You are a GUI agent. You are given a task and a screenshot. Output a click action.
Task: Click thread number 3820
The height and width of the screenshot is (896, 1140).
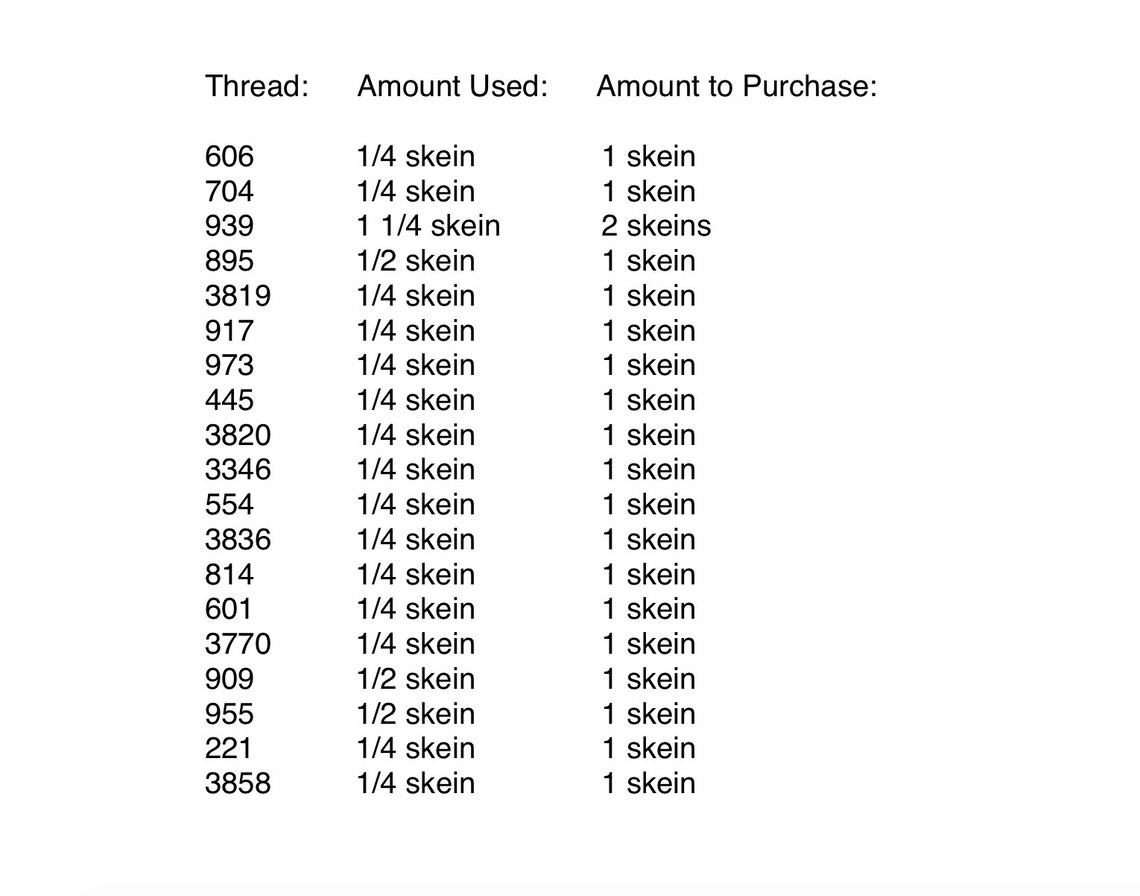(x=238, y=434)
